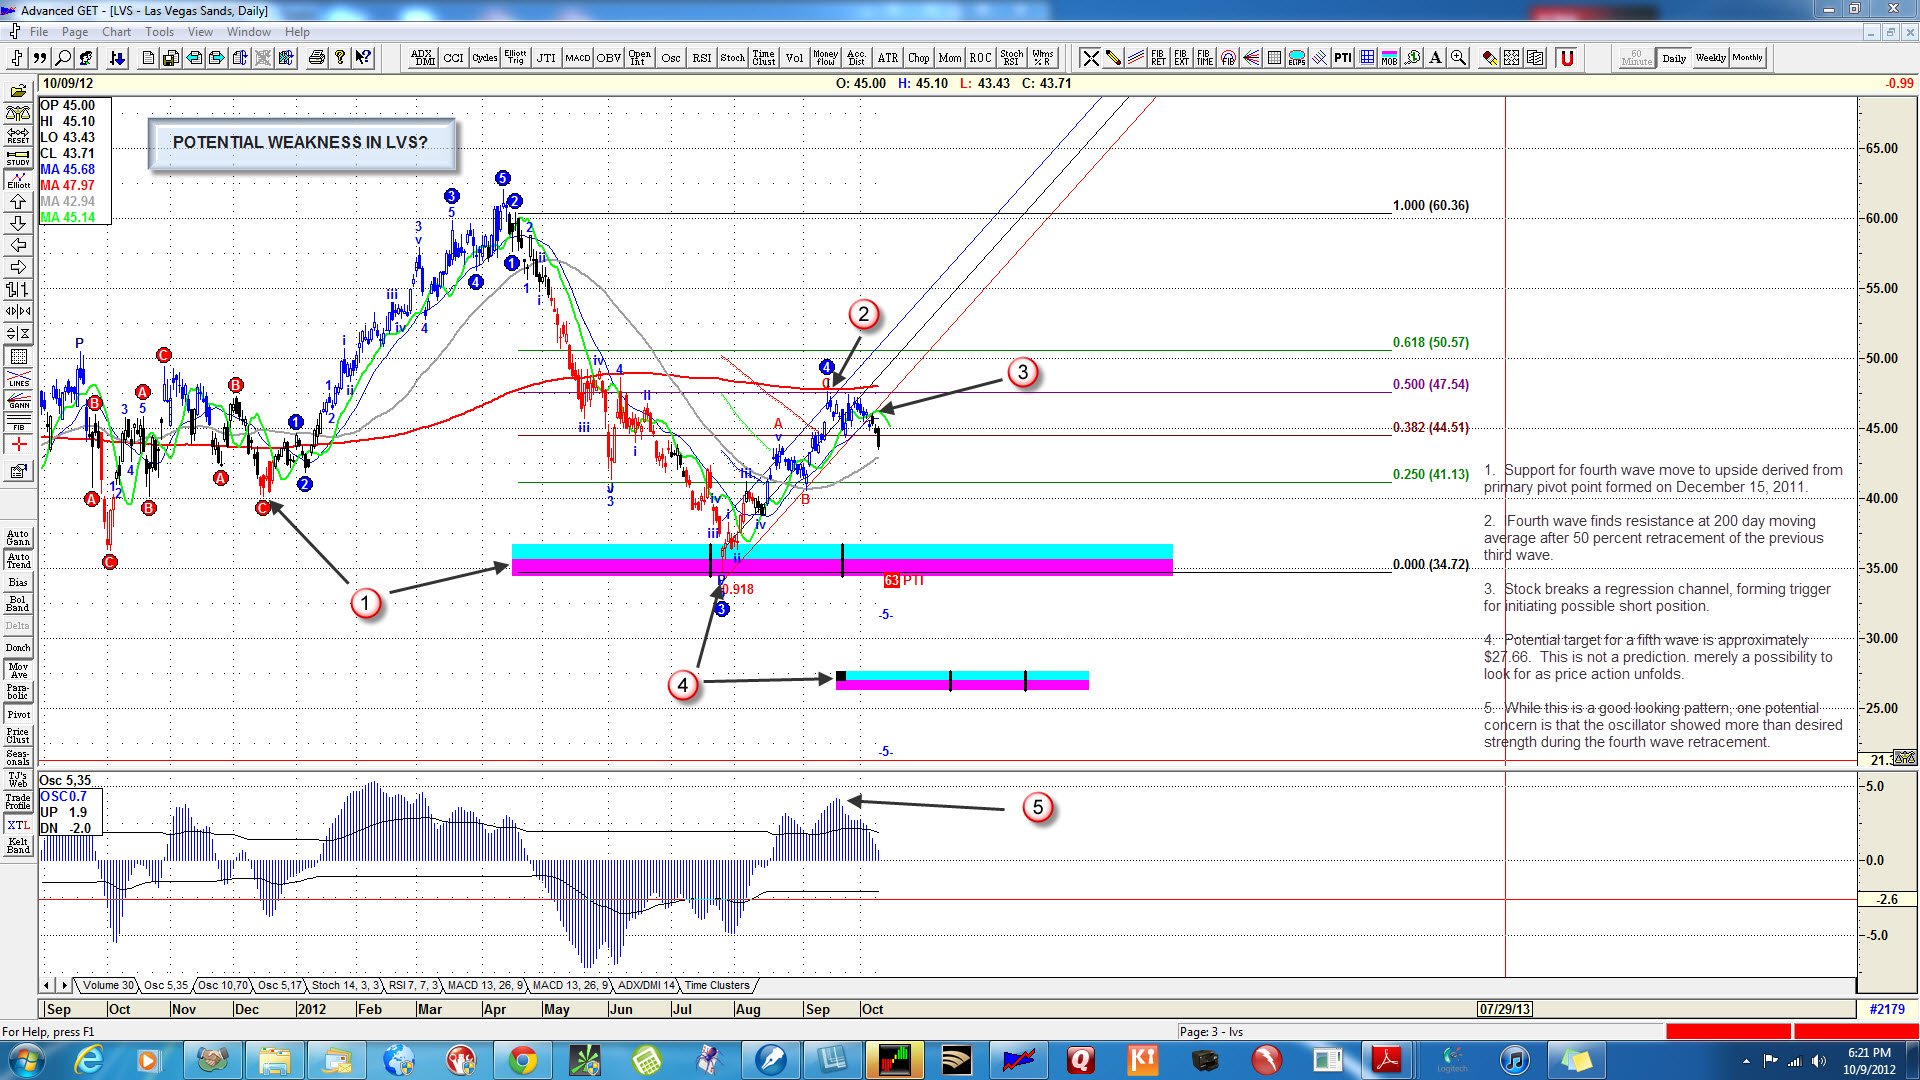The image size is (1920, 1080).
Task: Open Google Chrome from the taskbar
Action: point(522,1060)
